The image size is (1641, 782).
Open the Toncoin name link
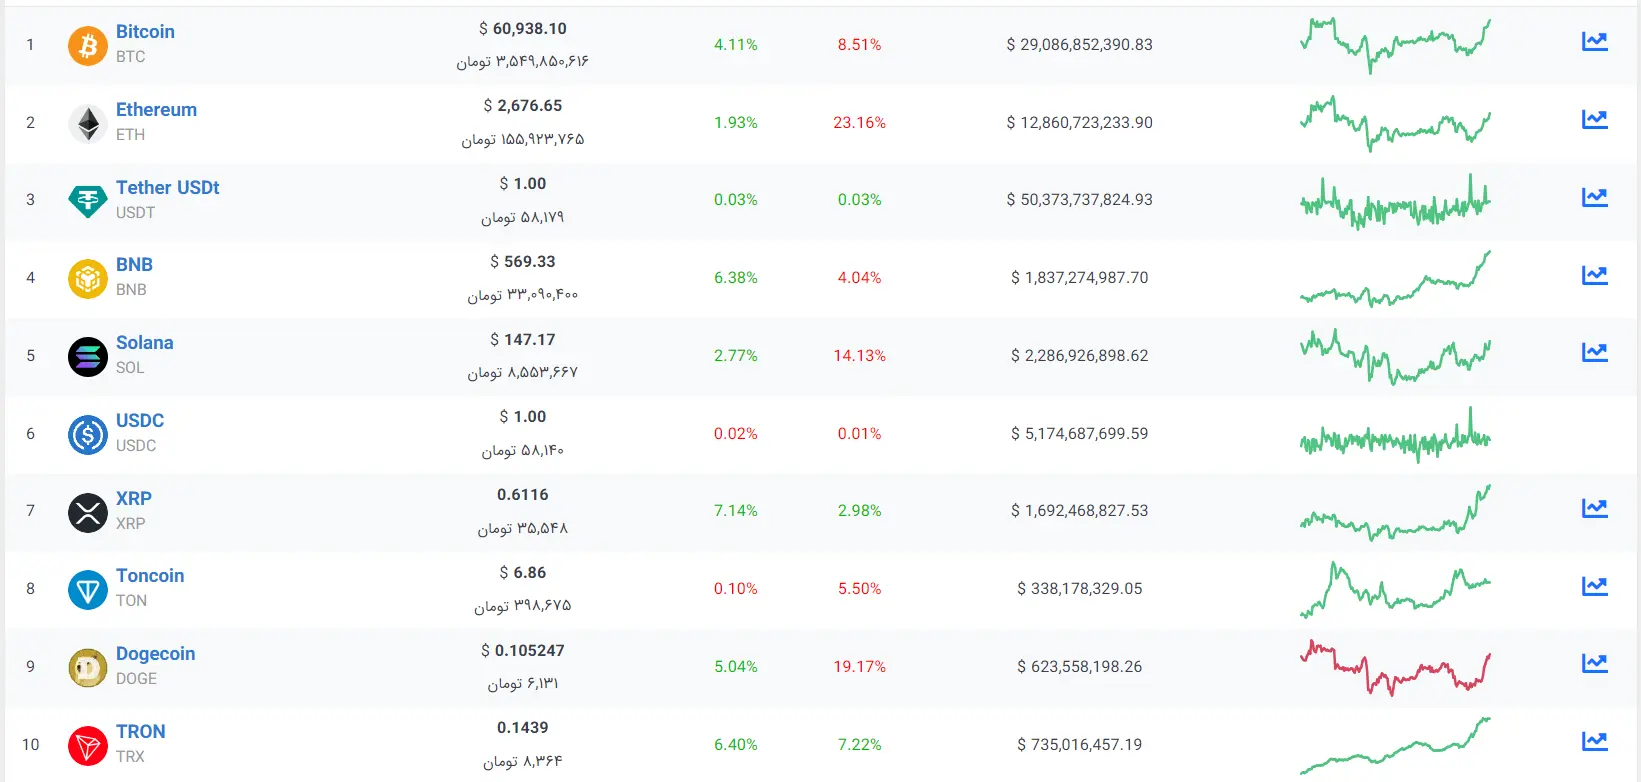tap(150, 576)
